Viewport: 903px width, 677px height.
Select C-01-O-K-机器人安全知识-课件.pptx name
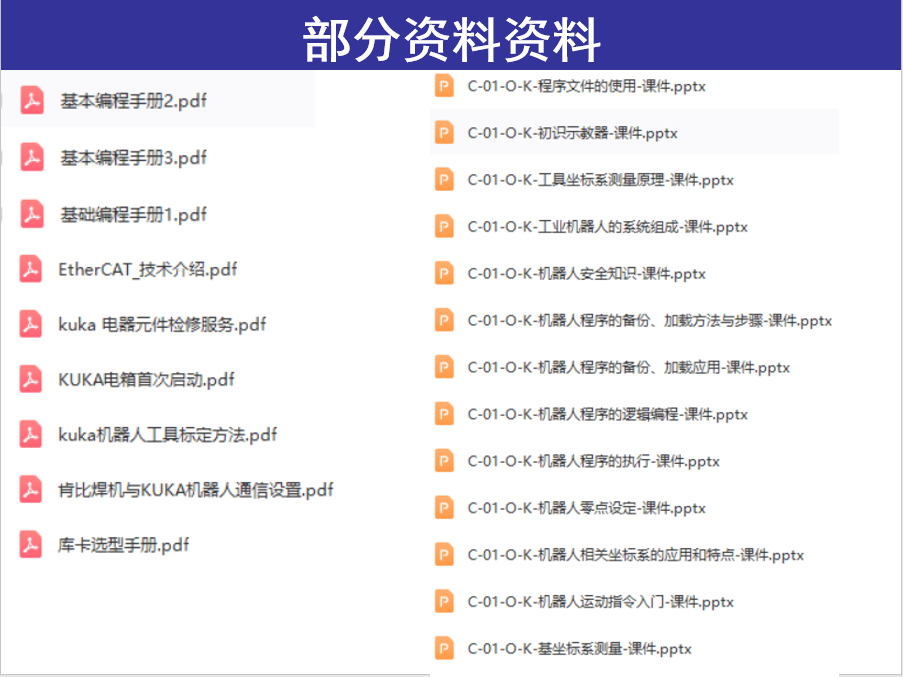pyautogui.click(x=586, y=274)
